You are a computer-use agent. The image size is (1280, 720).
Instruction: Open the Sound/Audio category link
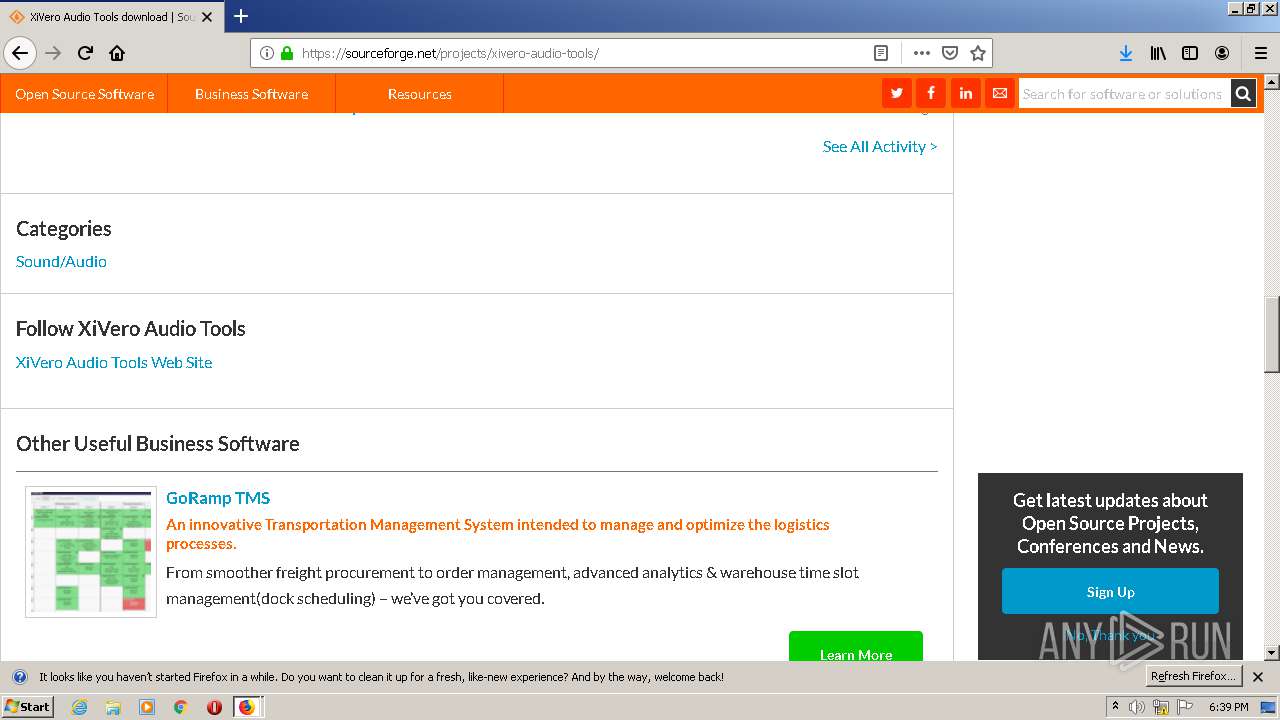tap(61, 261)
